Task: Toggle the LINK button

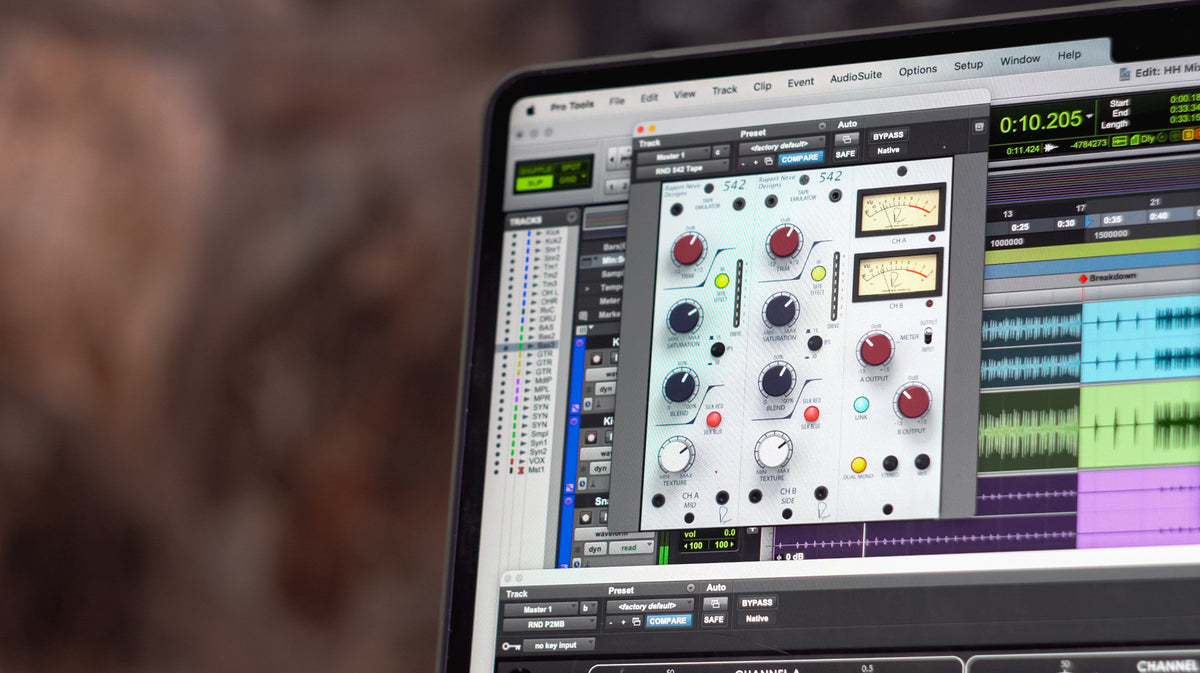Action: click(861, 405)
